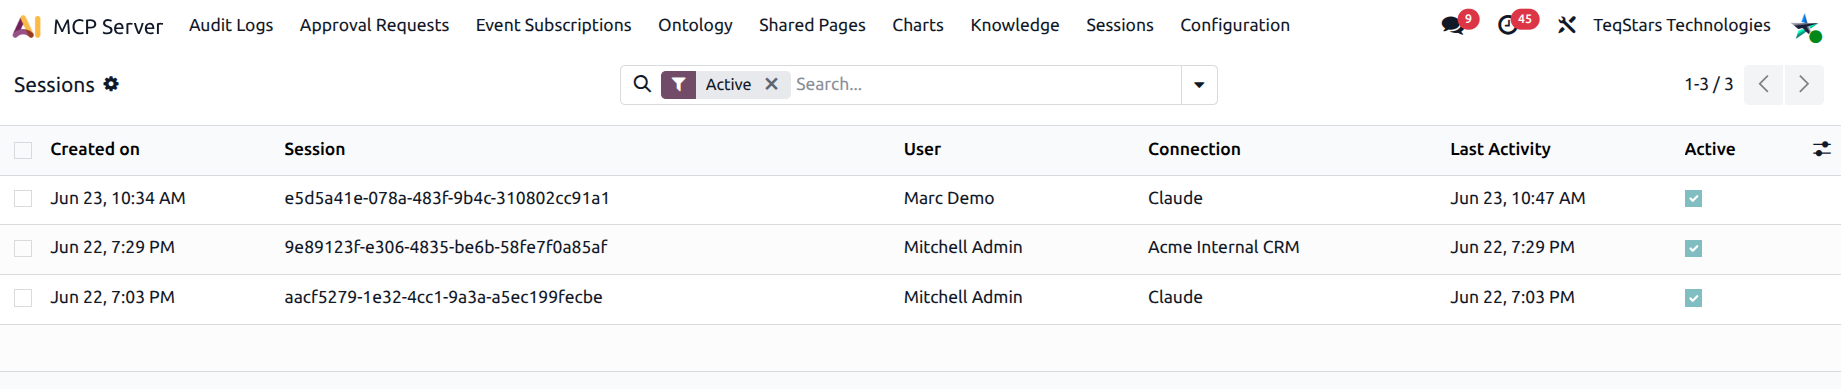Remove the Active filter with its X
This screenshot has width=1841, height=389.
point(771,84)
